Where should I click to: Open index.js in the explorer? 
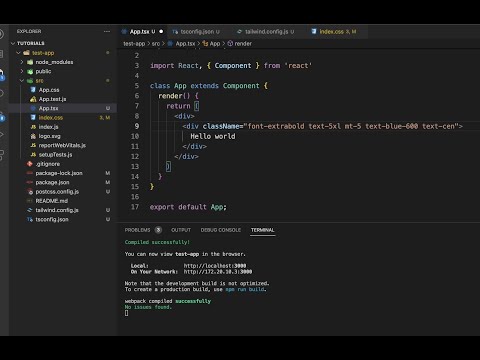(48, 127)
